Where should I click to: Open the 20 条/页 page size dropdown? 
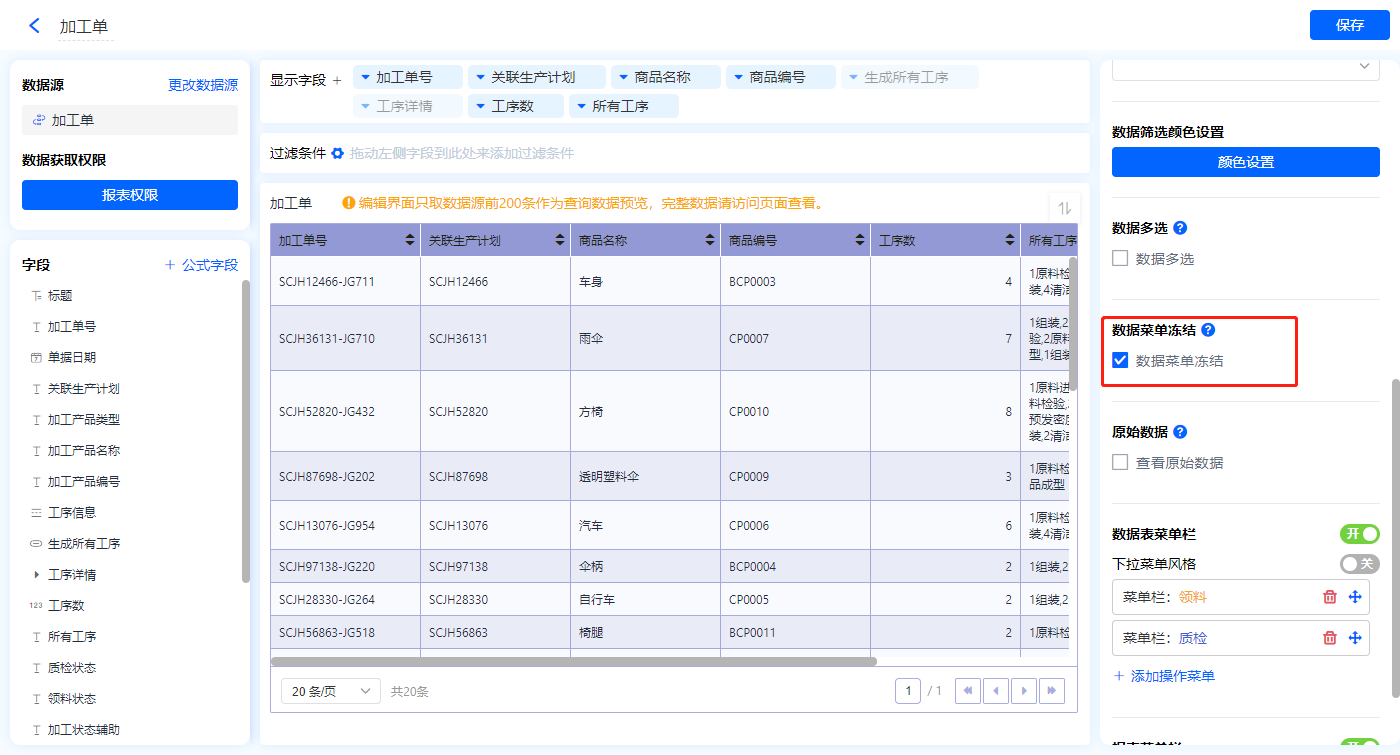pos(331,691)
